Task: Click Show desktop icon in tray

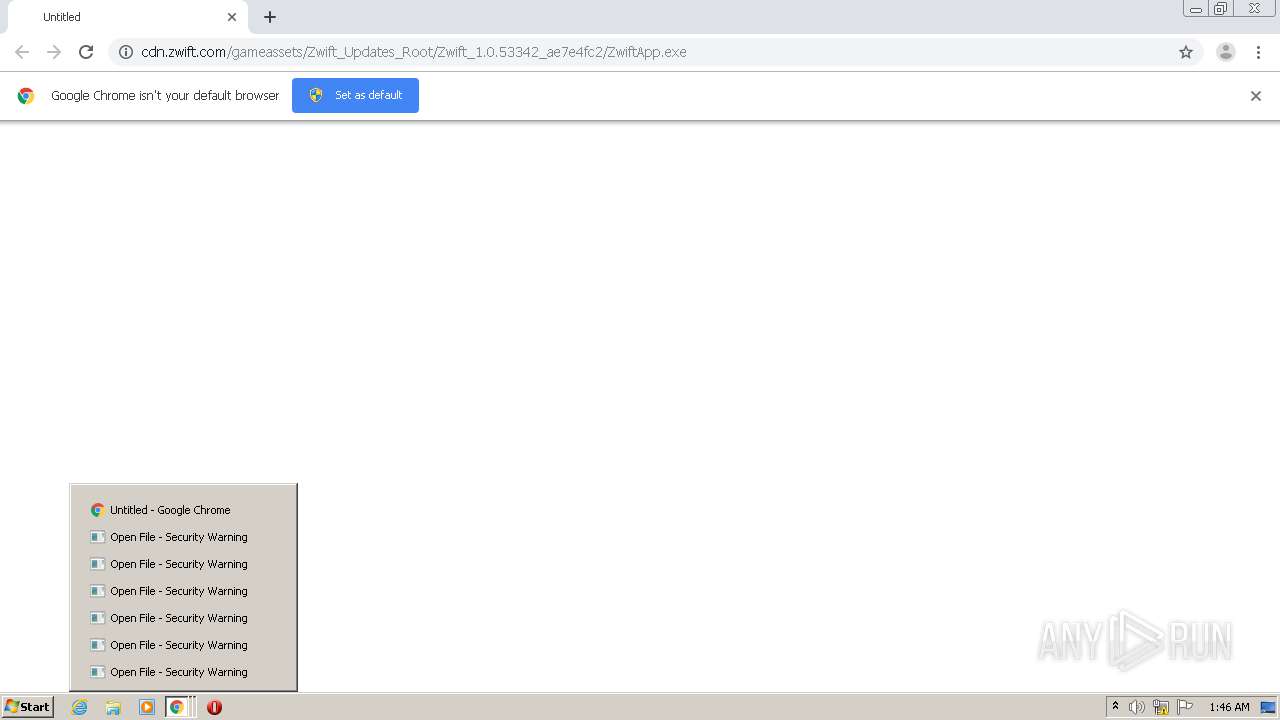Action: click(1268, 707)
